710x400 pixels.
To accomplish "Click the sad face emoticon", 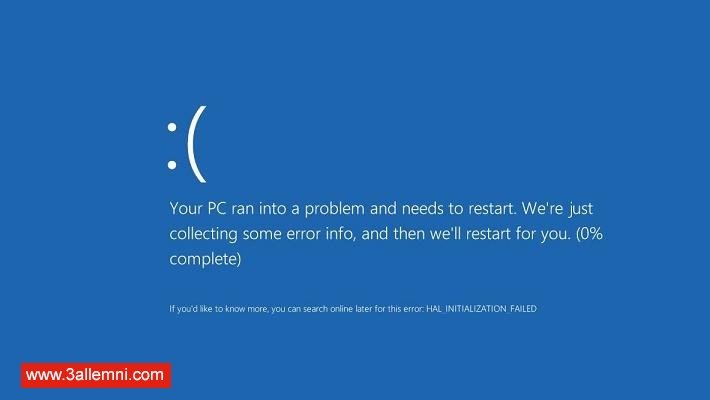I will pyautogui.click(x=187, y=144).
